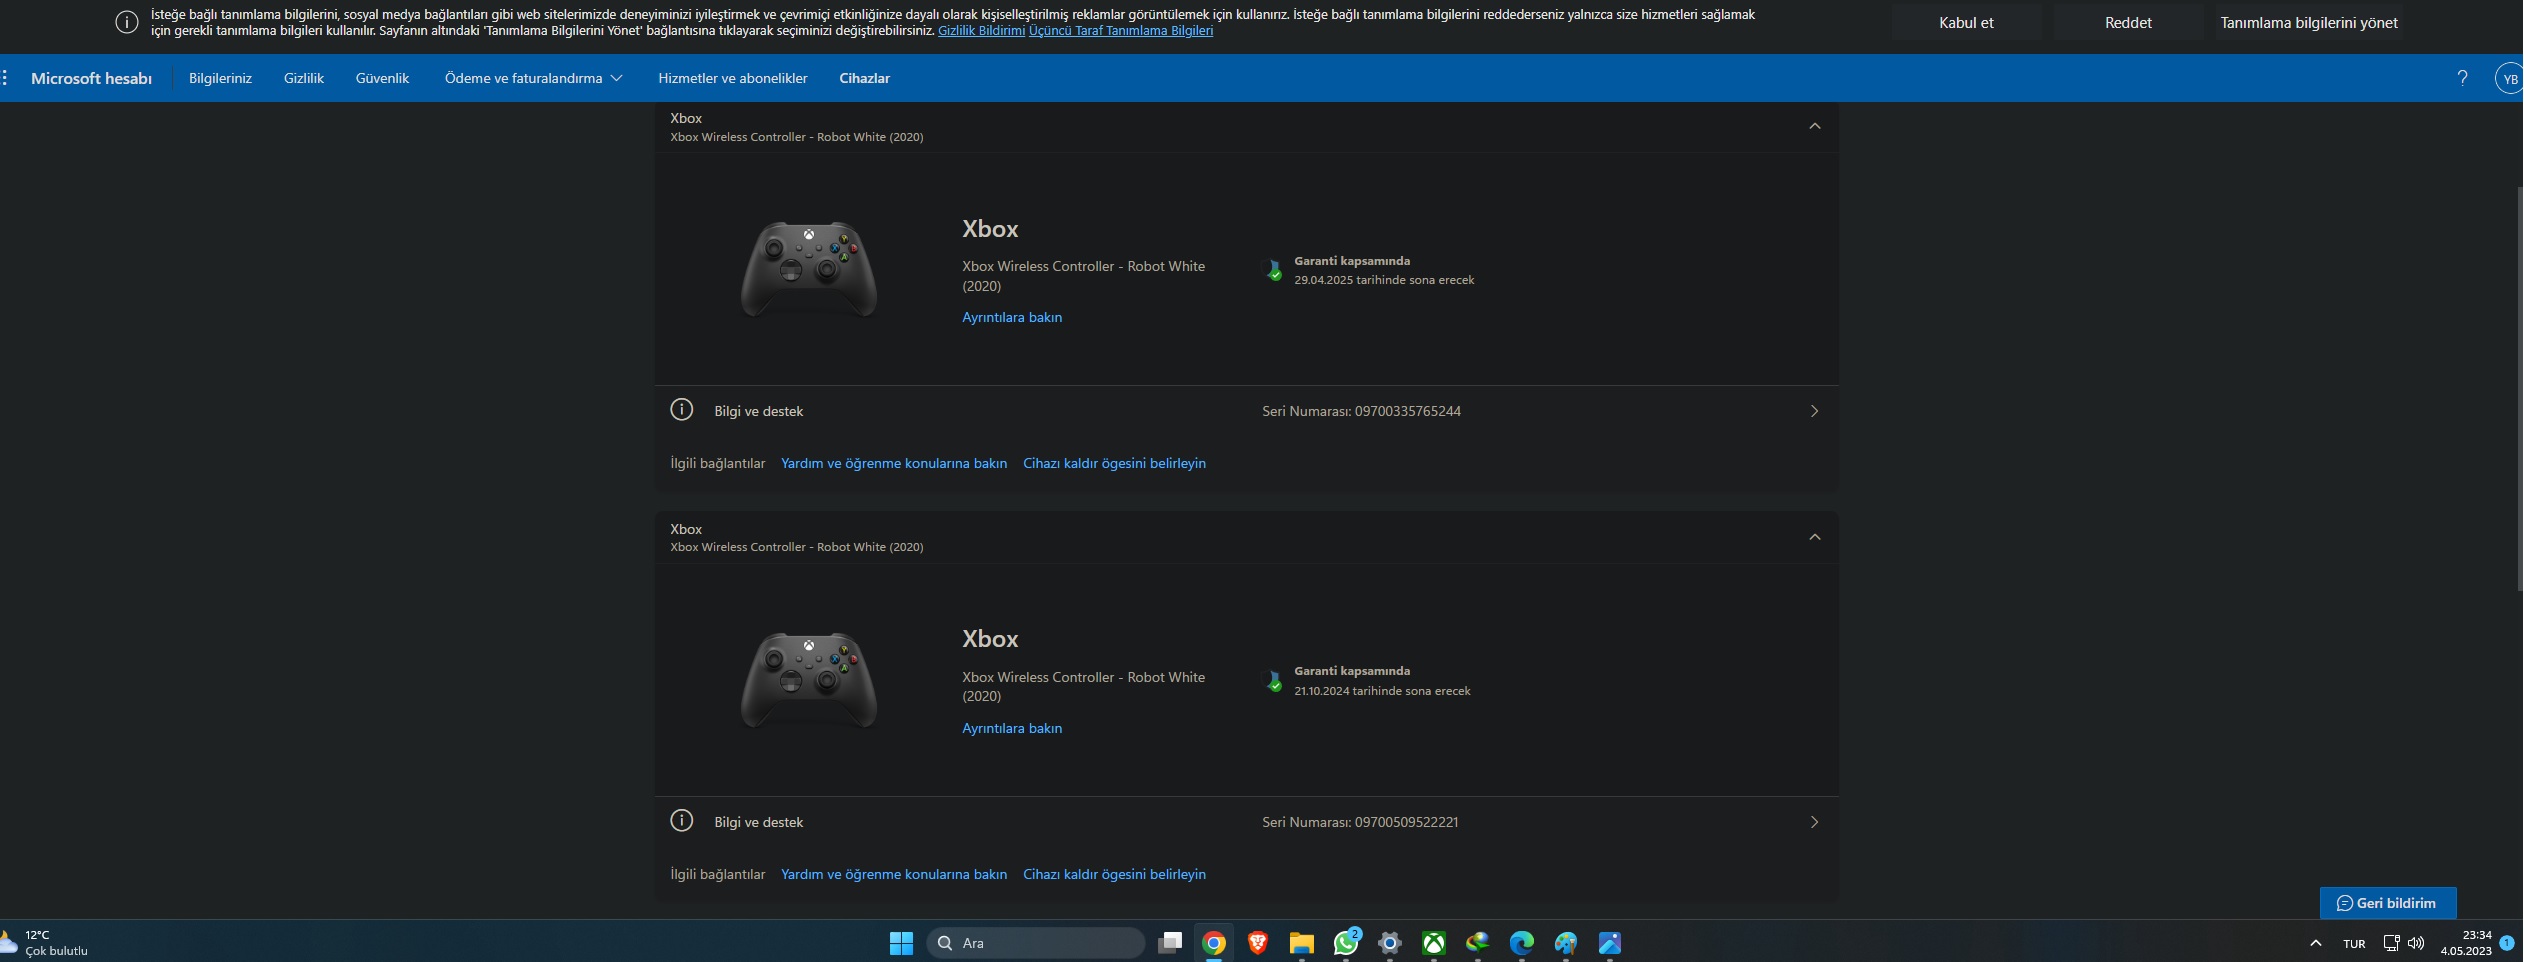
Task: Open the Gizlilik tab
Action: coord(304,78)
